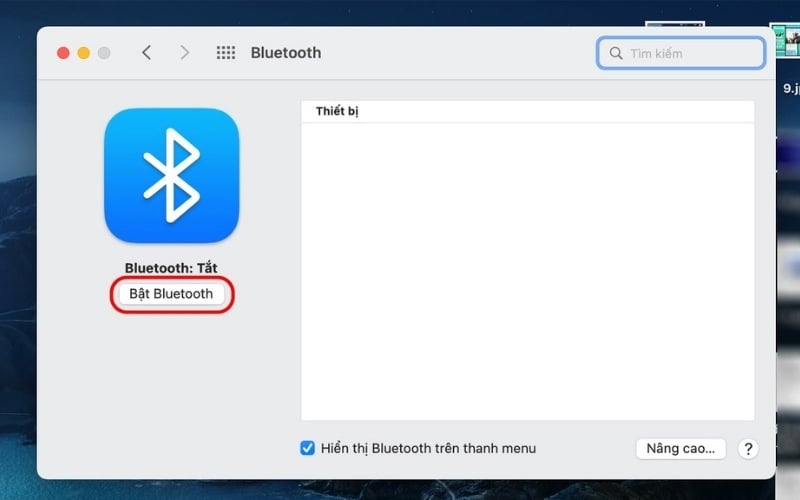Select the desktop thumbnail behind the window's top right corner
Screen dimensions: 800x500
(x=785, y=40)
